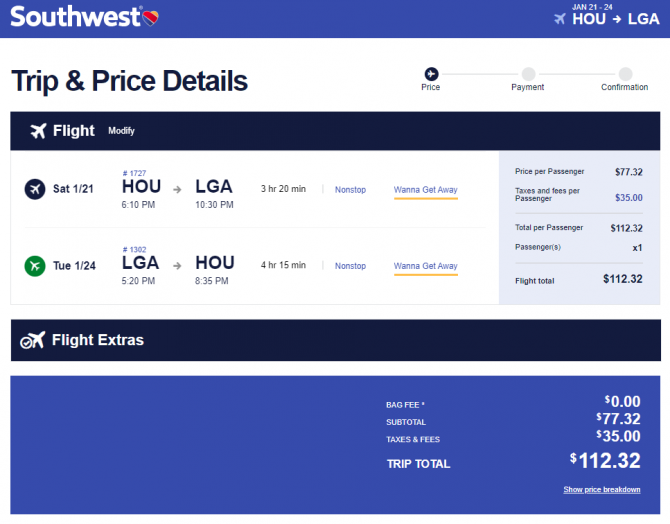Select the Confirmation step circle
The image size is (670, 524).
pyautogui.click(x=626, y=74)
